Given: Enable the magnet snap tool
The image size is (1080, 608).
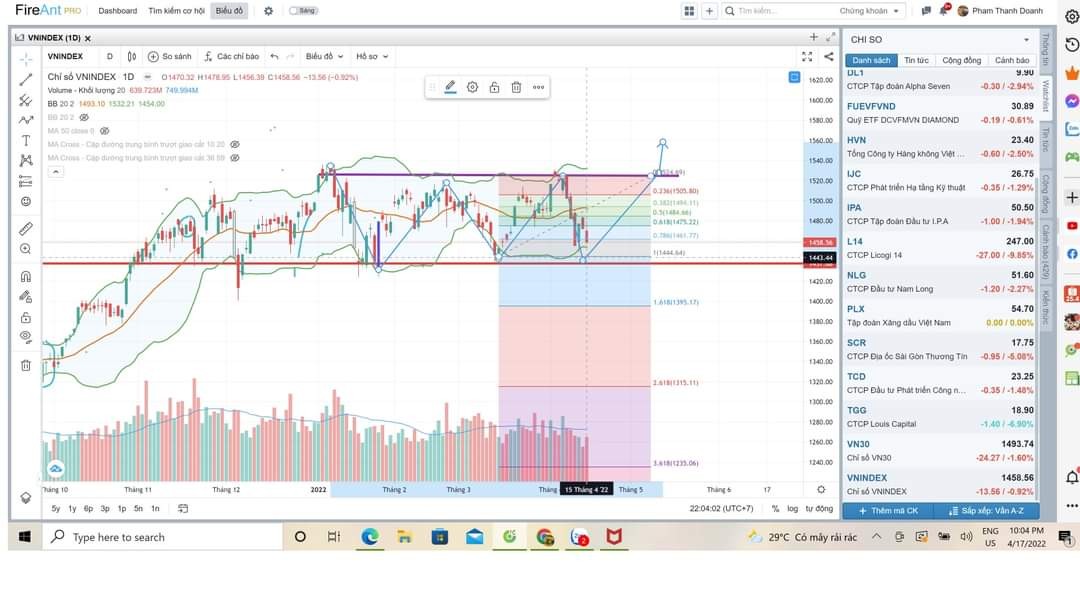Looking at the screenshot, I should click(26, 276).
